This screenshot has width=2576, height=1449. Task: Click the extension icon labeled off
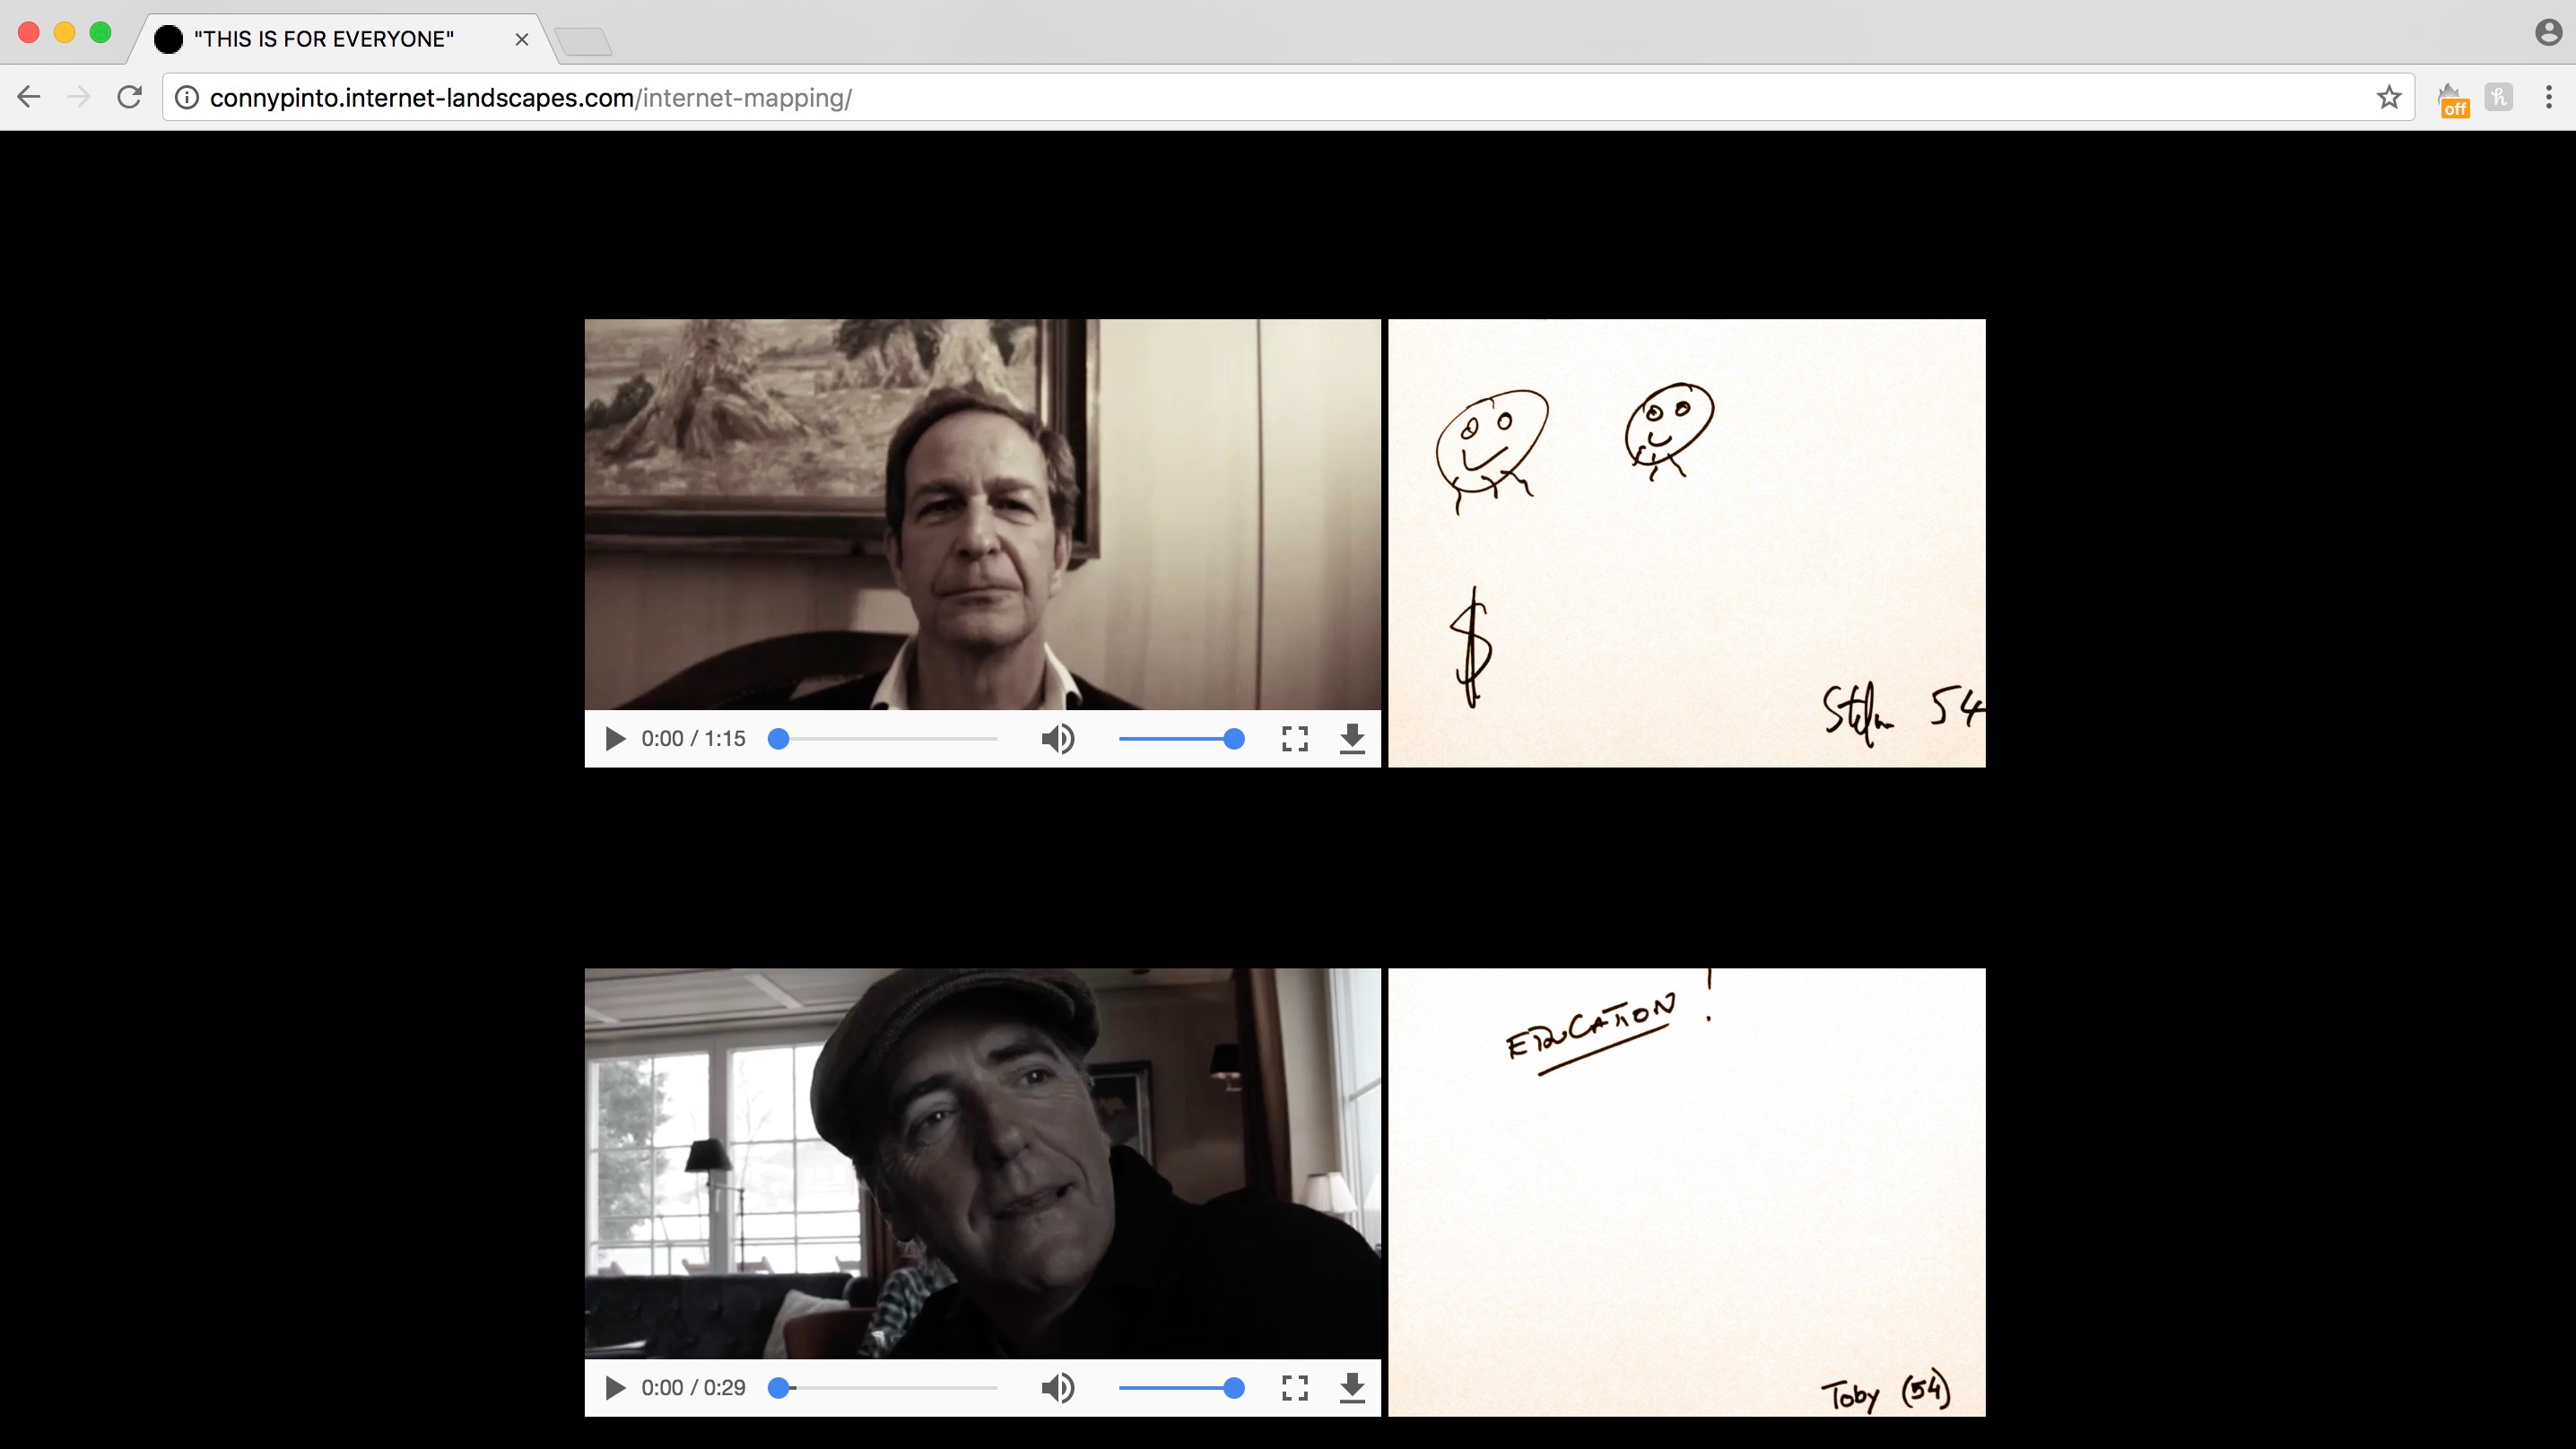pyautogui.click(x=2453, y=99)
